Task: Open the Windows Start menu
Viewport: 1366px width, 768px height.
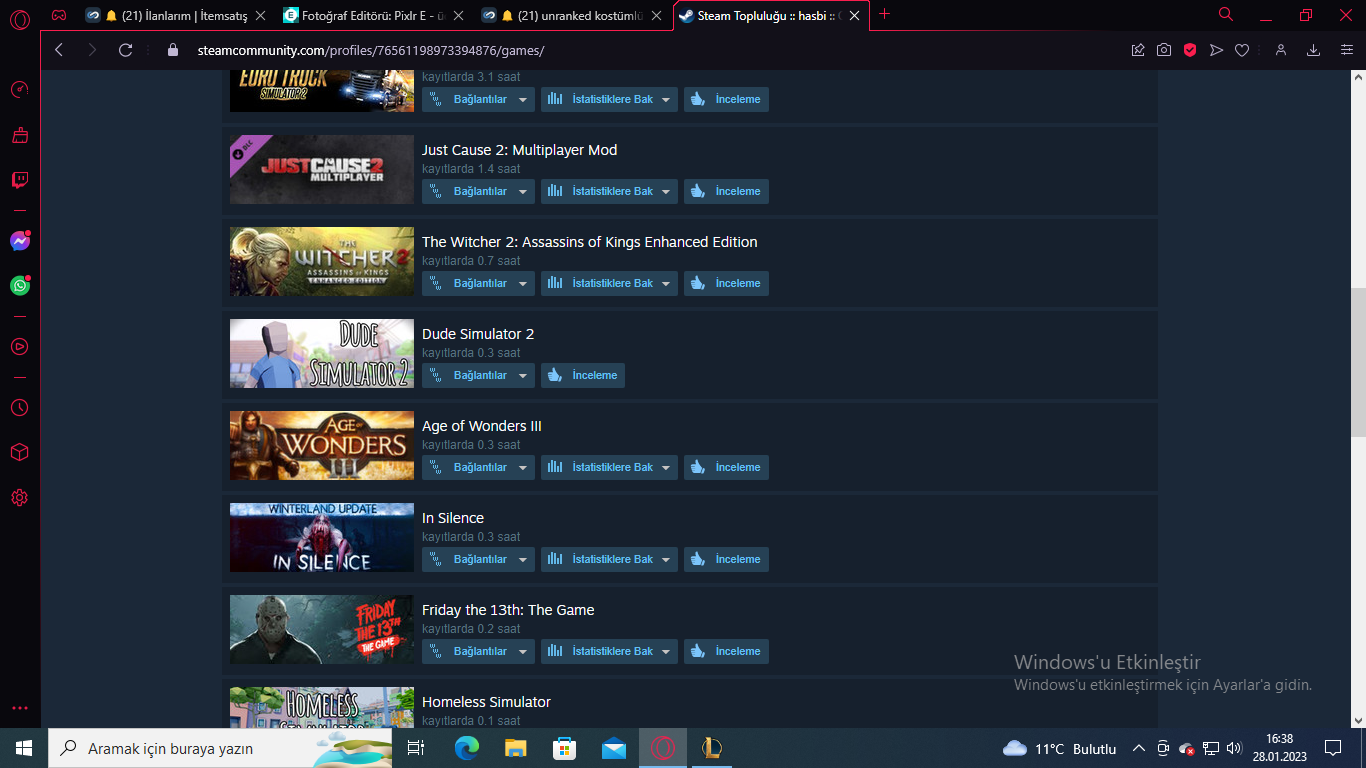Action: click(24, 748)
